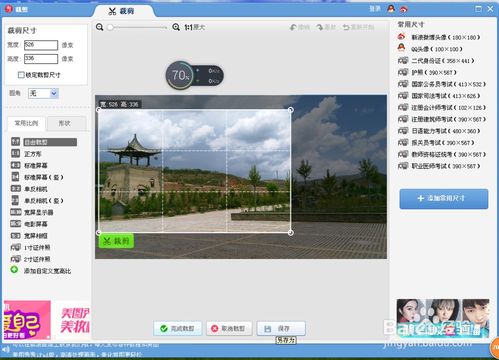Image resolution: width=499 pixels, height=360 pixels.
Task: Click the zoom out magnifier icon
Action: tap(99, 27)
